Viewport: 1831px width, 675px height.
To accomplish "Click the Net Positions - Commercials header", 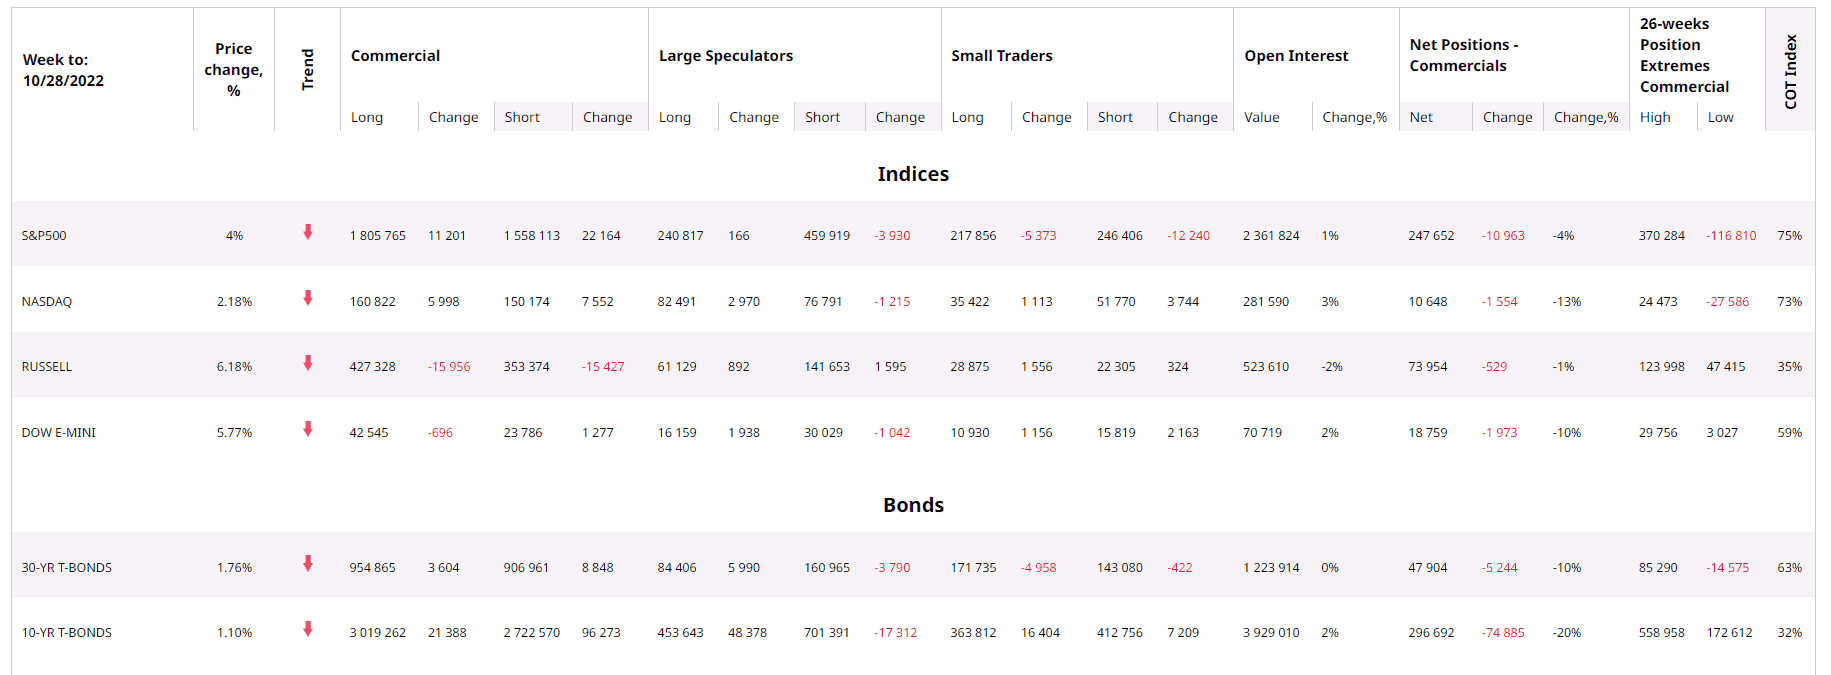I will pyautogui.click(x=1463, y=55).
